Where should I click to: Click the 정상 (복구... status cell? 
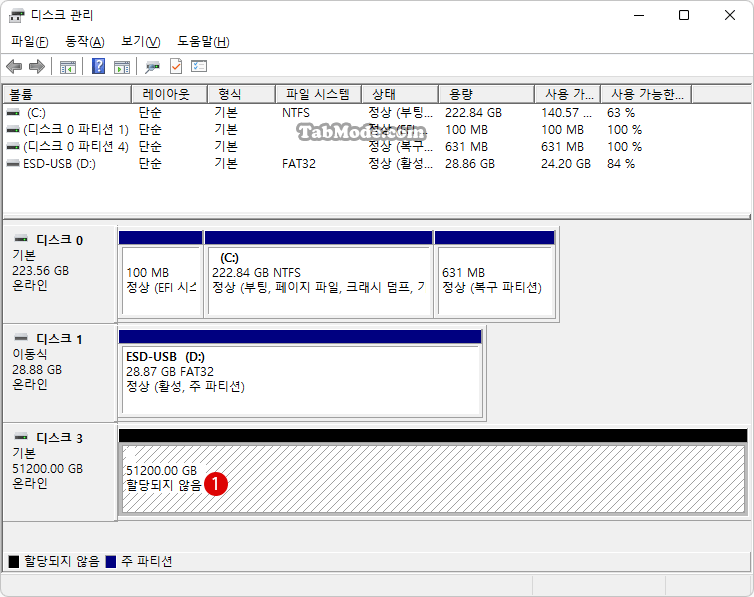[400, 146]
